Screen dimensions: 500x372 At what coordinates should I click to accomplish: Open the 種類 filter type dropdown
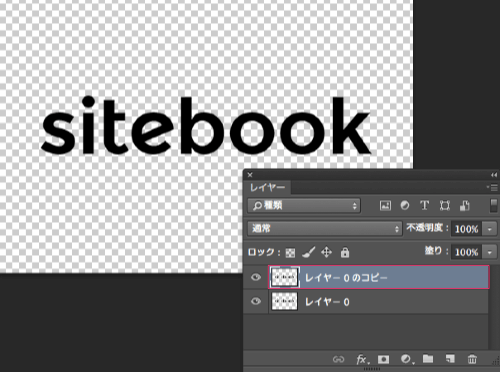[304, 206]
